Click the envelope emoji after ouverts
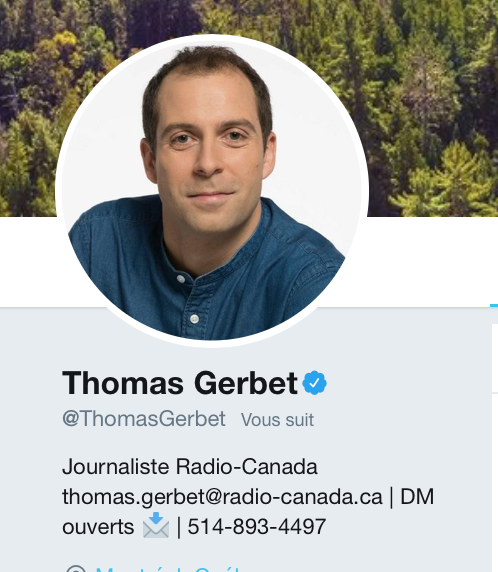The width and height of the screenshot is (498, 572). (x=156, y=526)
